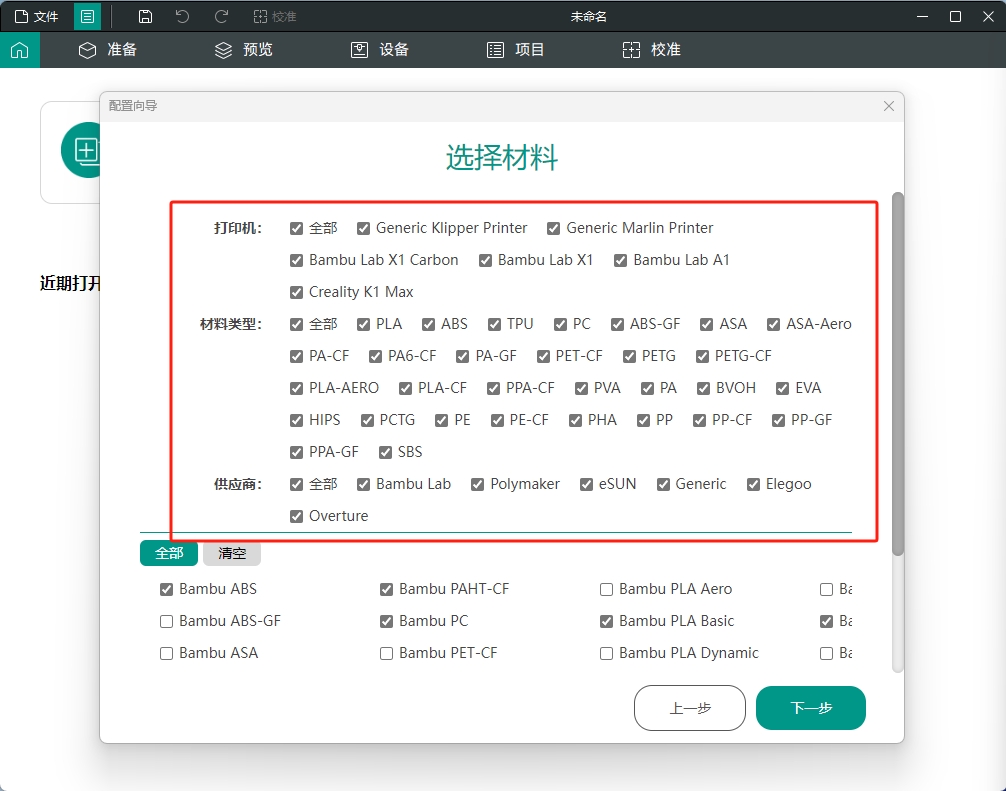Viewport: 1006px width, 791px height.
Task: Click the undo arrow icon
Action: (183, 17)
